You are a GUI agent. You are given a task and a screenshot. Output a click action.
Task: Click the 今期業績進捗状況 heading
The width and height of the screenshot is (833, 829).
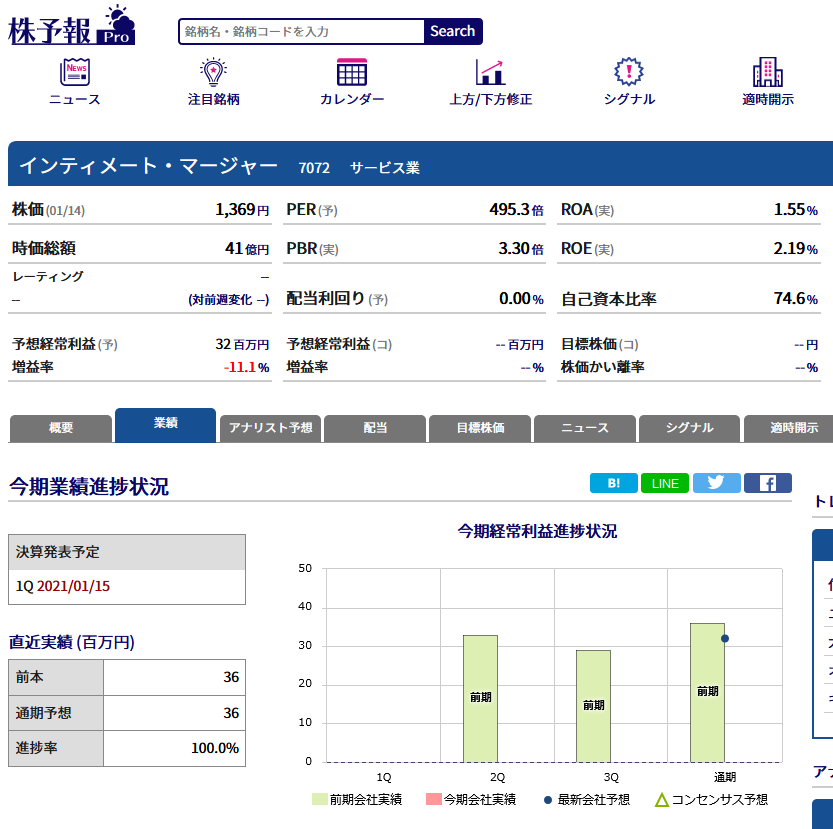[x=89, y=486]
